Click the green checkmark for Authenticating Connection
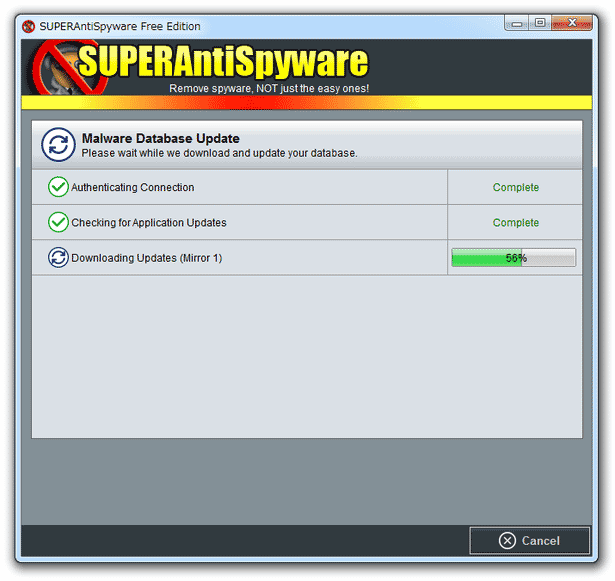The image size is (615, 581). [x=58, y=187]
